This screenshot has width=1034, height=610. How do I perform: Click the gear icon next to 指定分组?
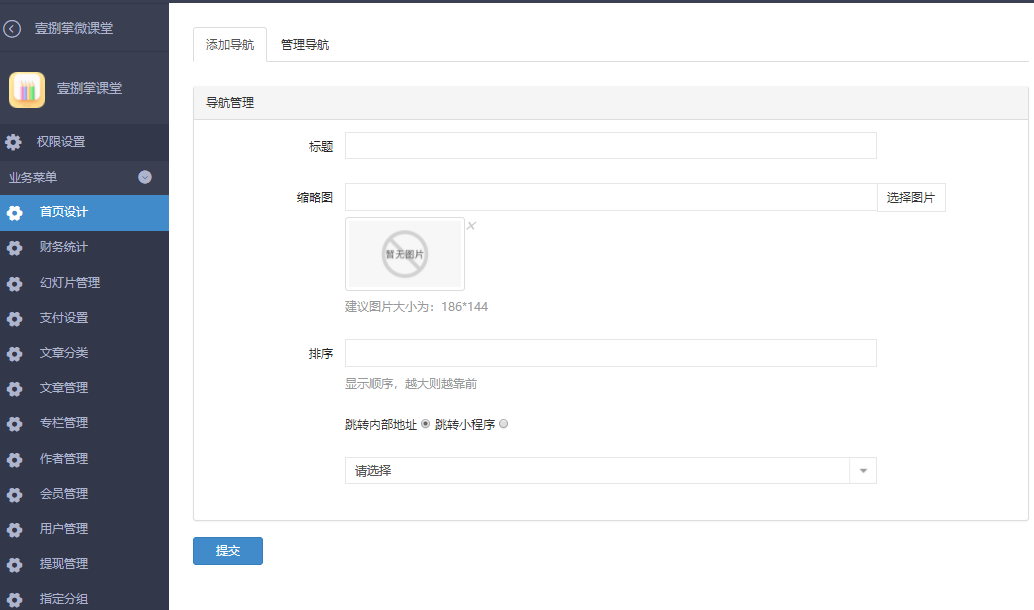click(15, 599)
